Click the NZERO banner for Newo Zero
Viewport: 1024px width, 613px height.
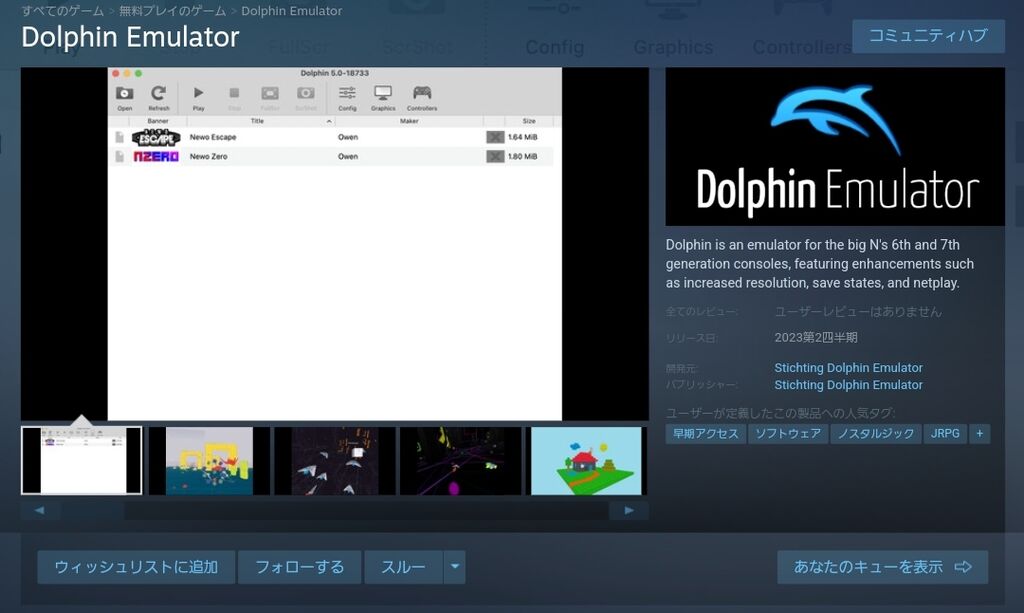[158, 156]
